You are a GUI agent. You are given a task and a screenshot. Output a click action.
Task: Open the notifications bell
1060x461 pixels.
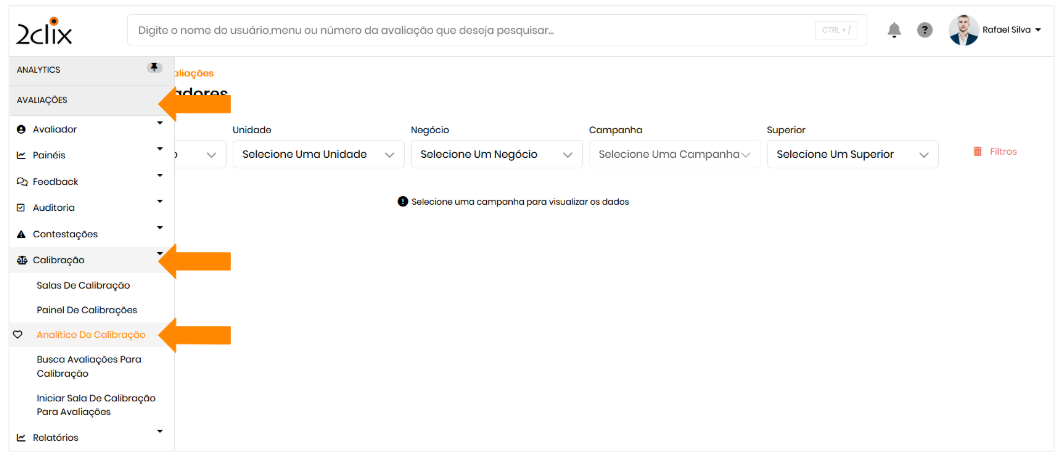[x=894, y=30]
